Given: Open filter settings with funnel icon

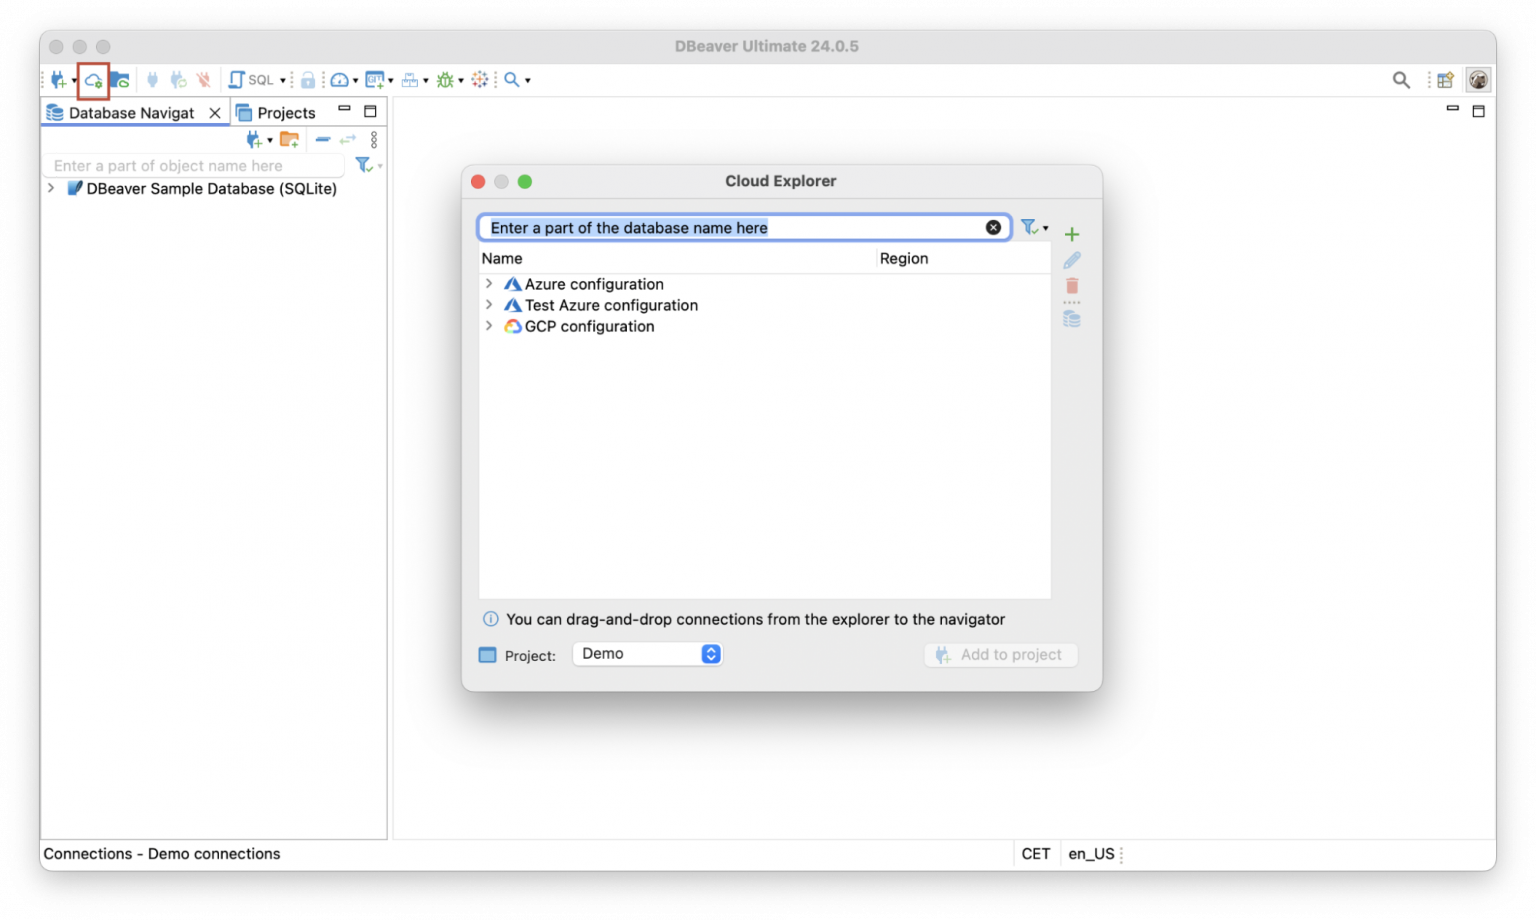Looking at the screenshot, I should tap(1031, 227).
